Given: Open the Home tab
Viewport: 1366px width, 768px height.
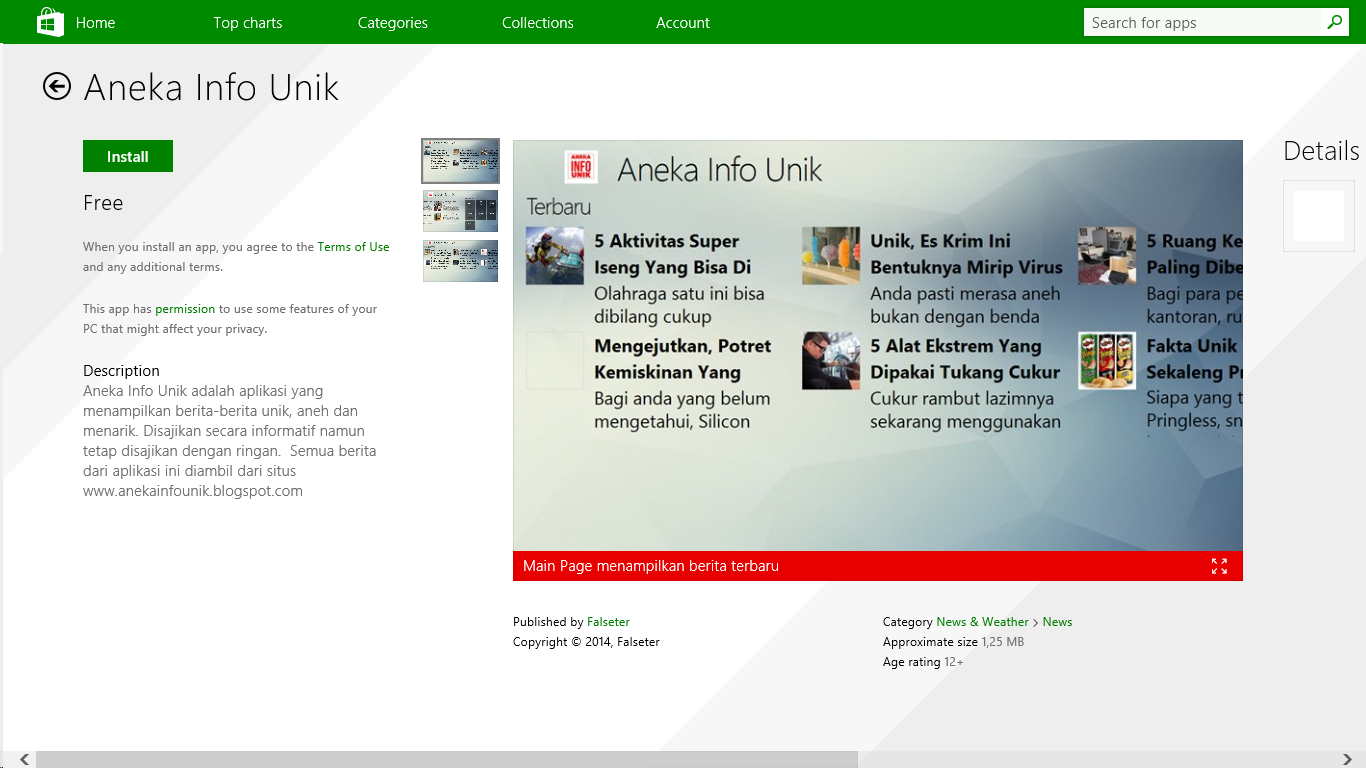Looking at the screenshot, I should 96,22.
